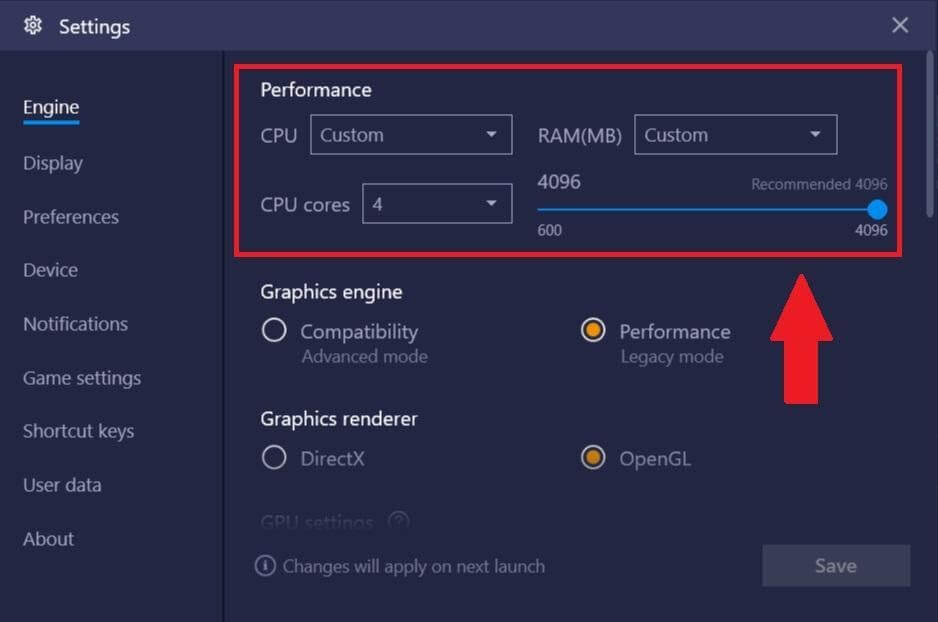
Task: Choose DirectX graphics renderer
Action: 274,458
